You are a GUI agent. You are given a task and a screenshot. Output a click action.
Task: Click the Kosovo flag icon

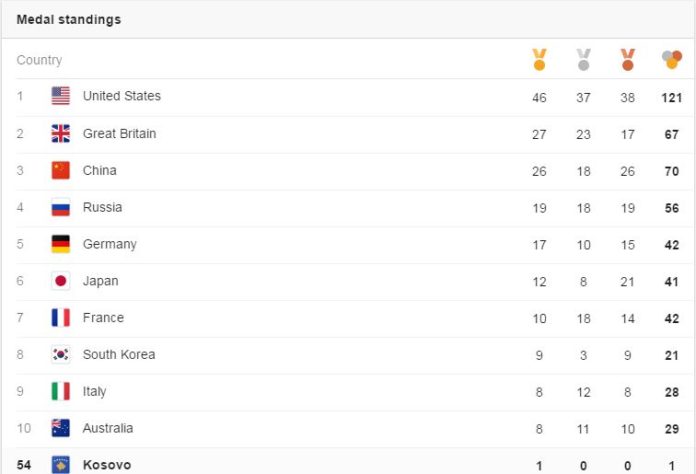tap(60, 465)
